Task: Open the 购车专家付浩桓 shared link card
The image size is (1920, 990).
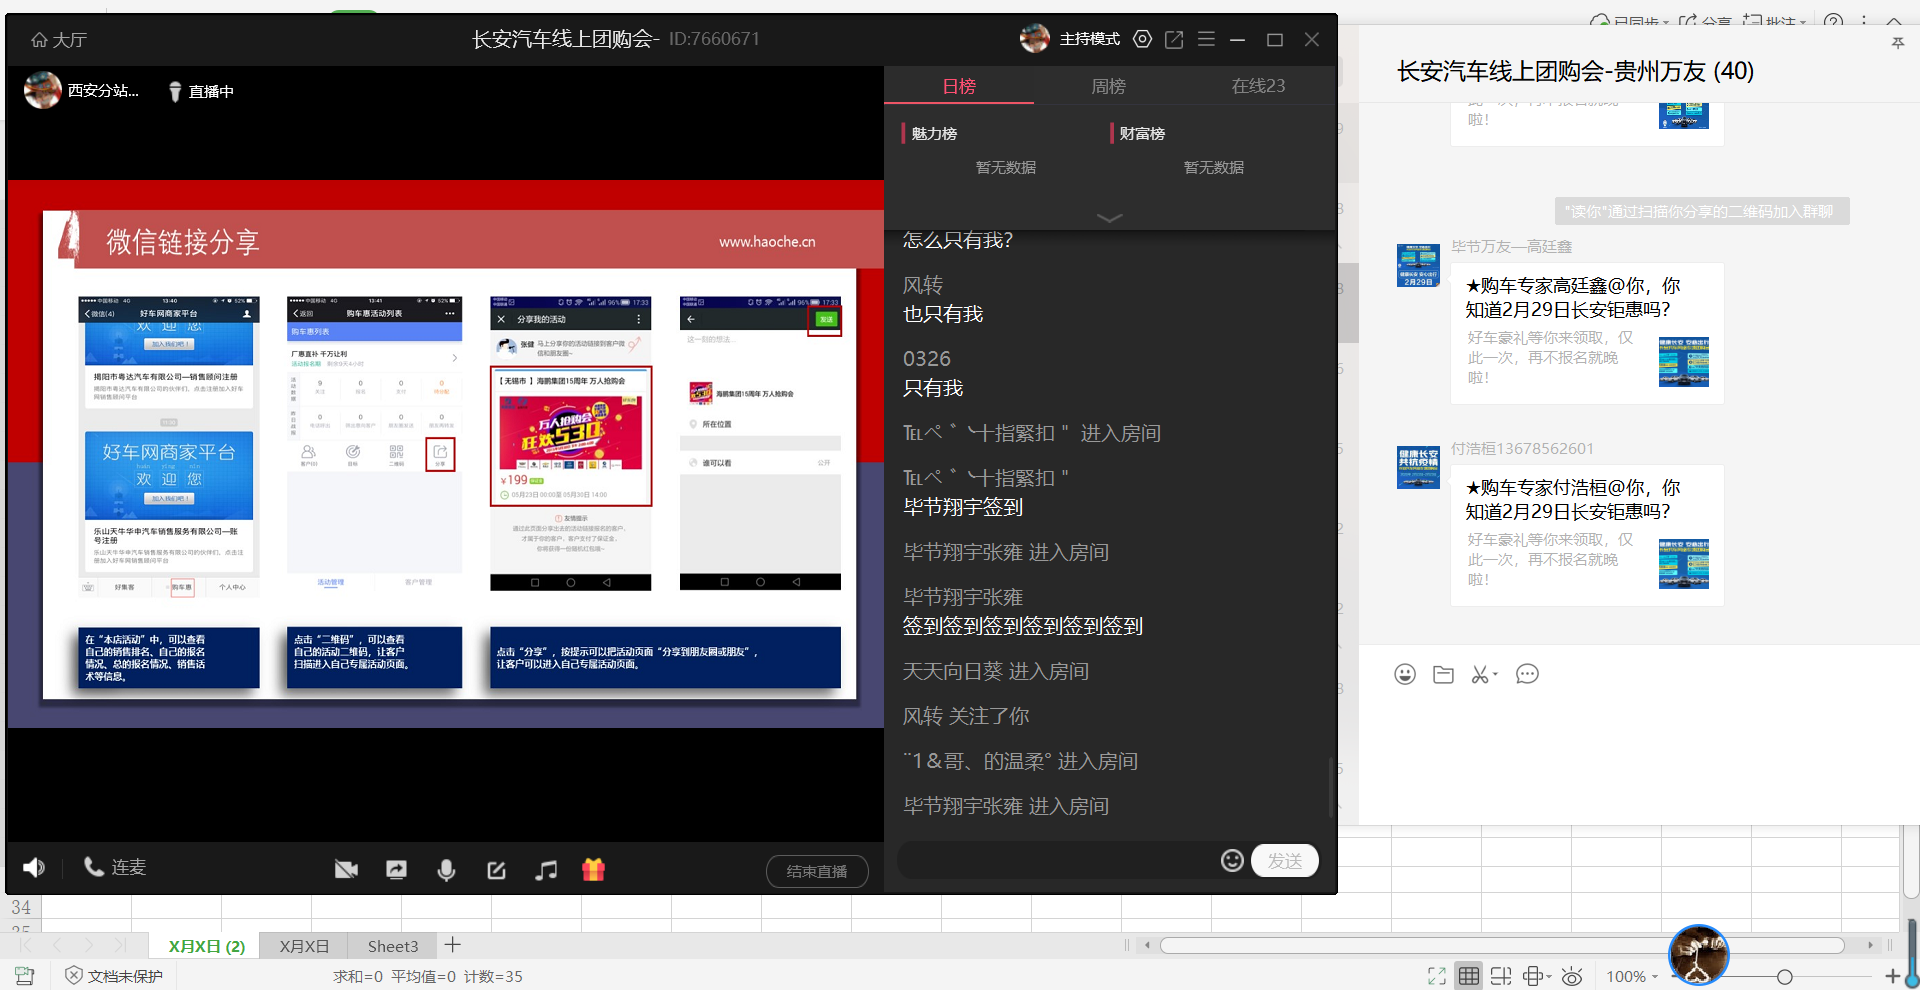Action: [1587, 535]
